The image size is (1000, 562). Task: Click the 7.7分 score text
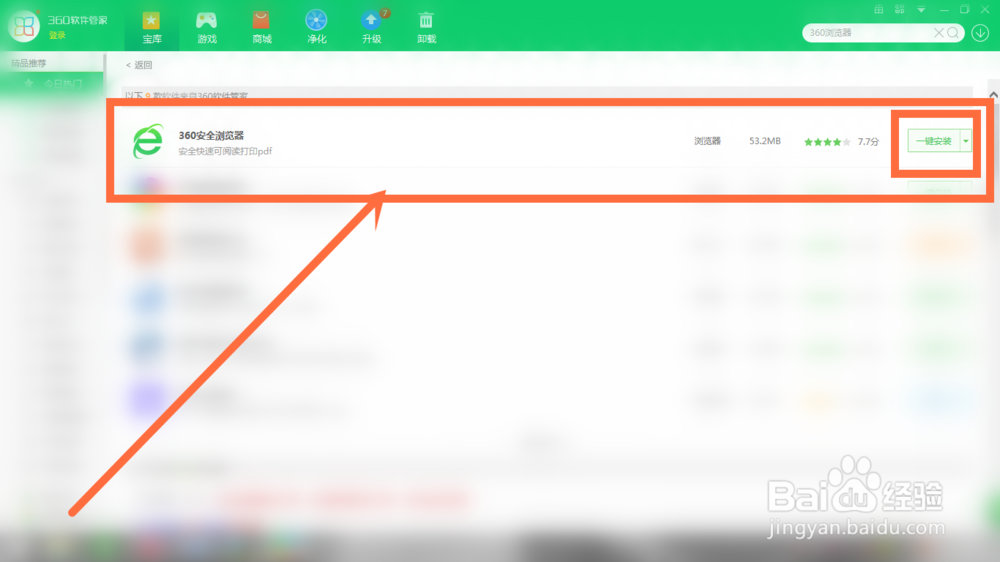click(868, 142)
